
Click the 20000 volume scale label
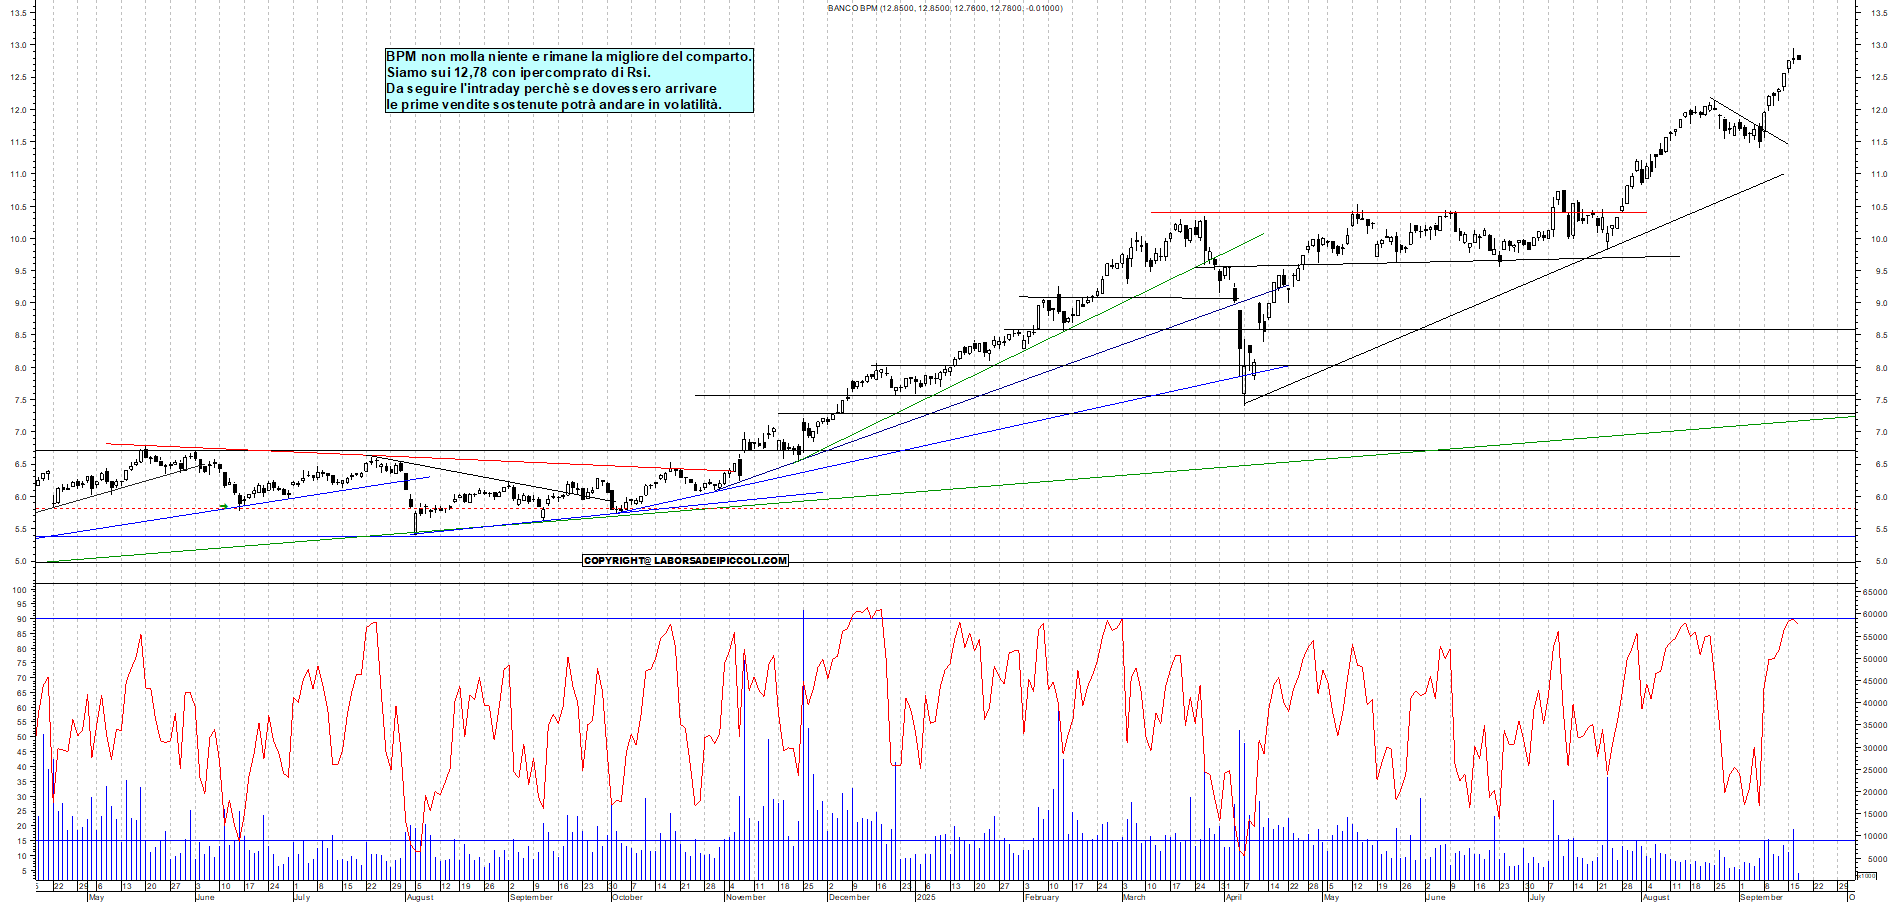pos(1875,792)
